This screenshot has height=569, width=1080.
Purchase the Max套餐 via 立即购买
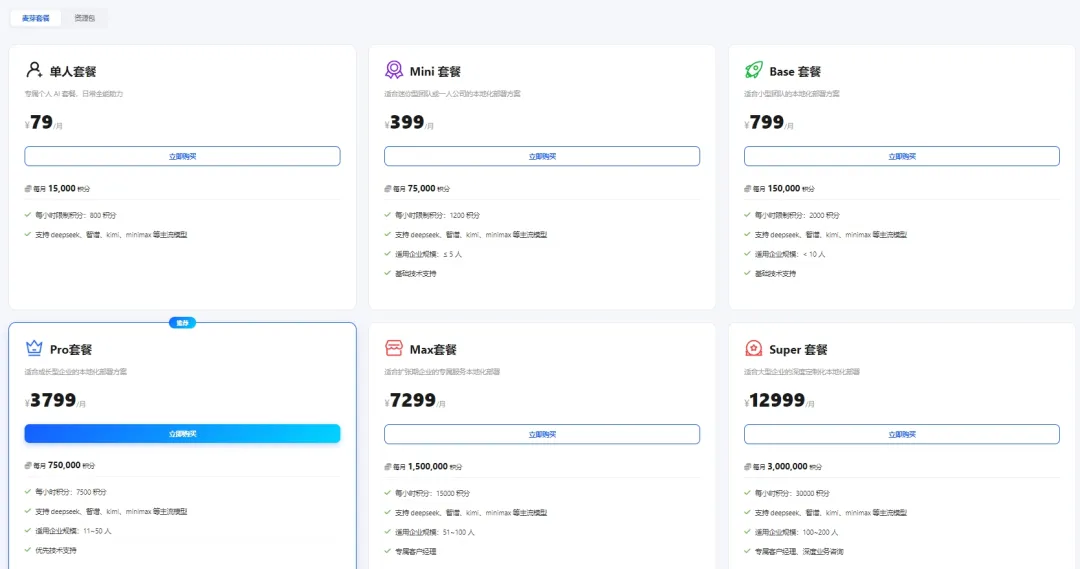pyautogui.click(x=542, y=435)
